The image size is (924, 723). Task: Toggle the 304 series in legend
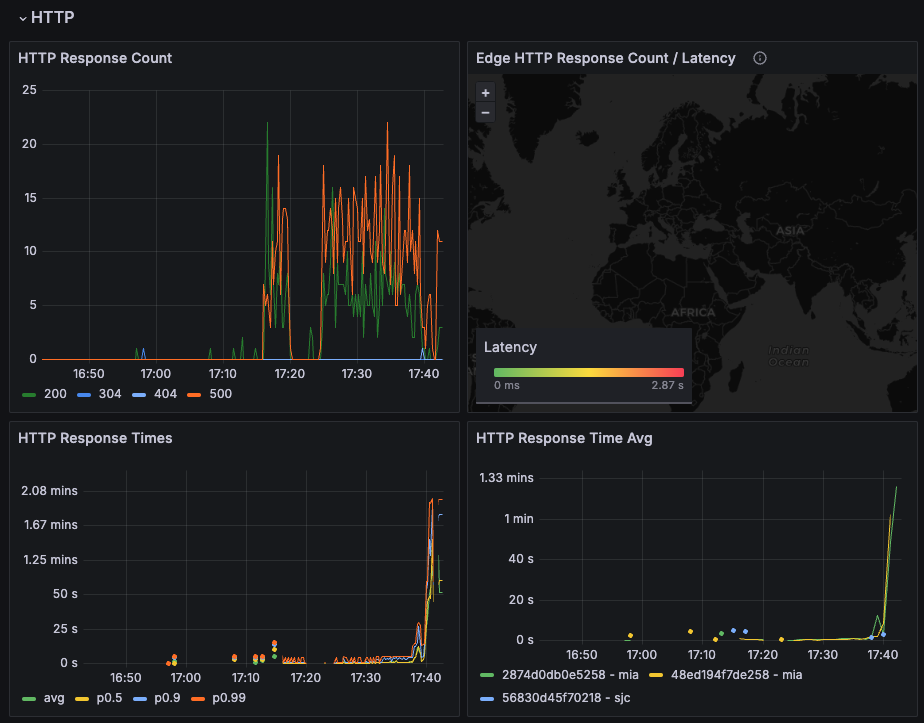pos(109,394)
